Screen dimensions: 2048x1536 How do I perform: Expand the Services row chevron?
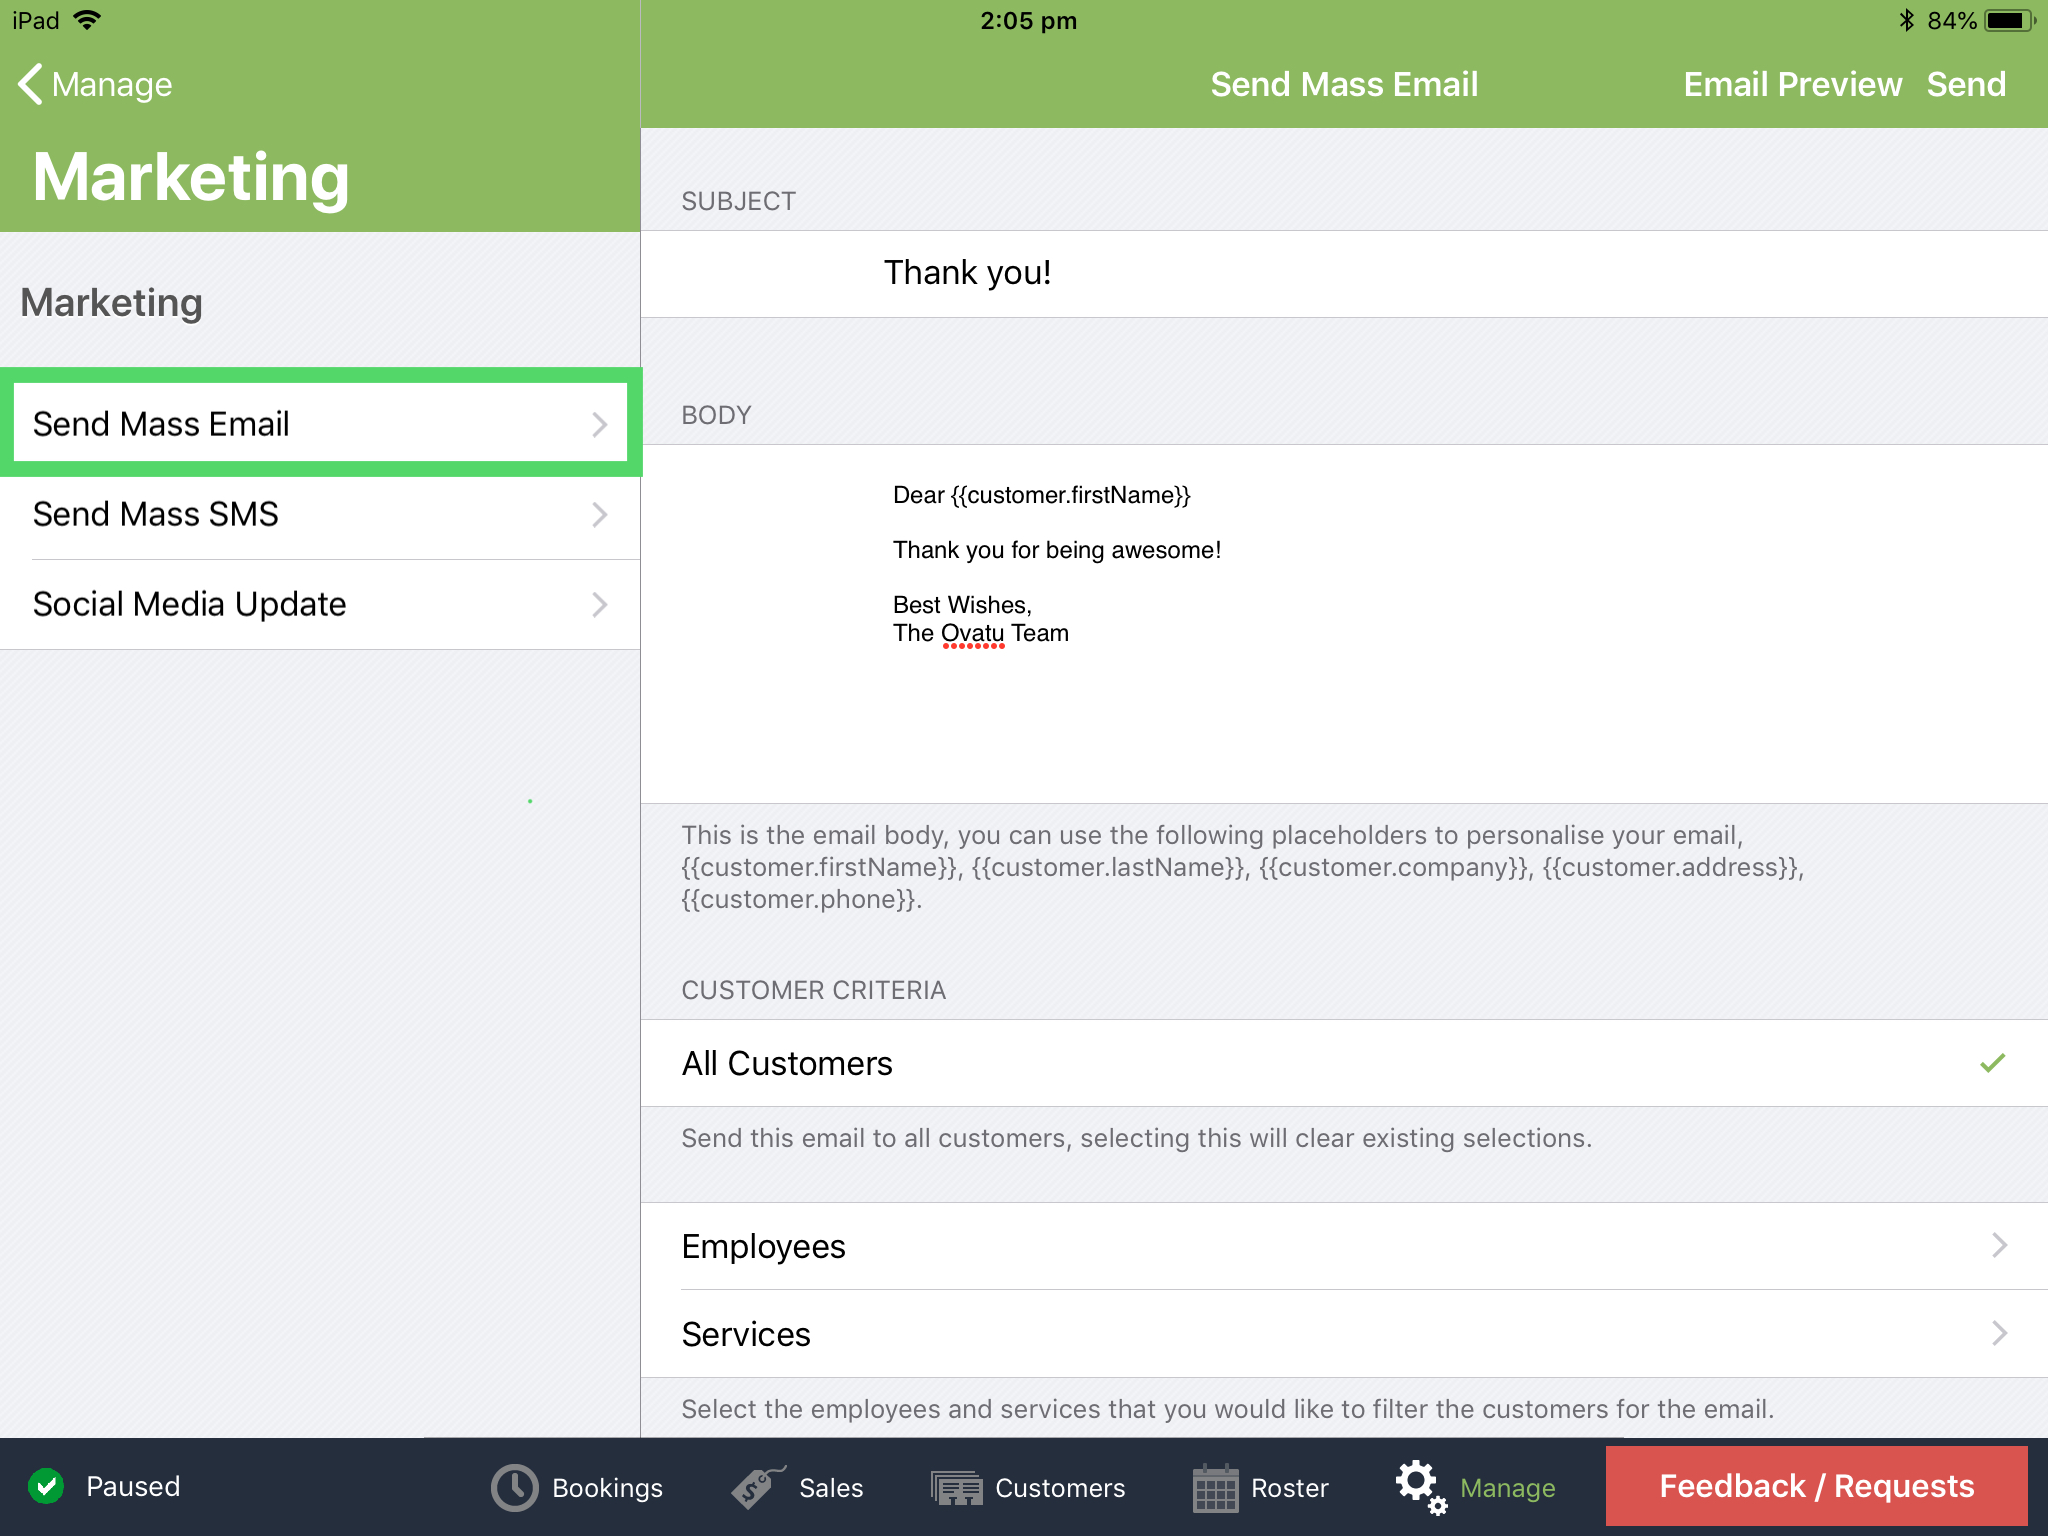tap(1999, 1334)
